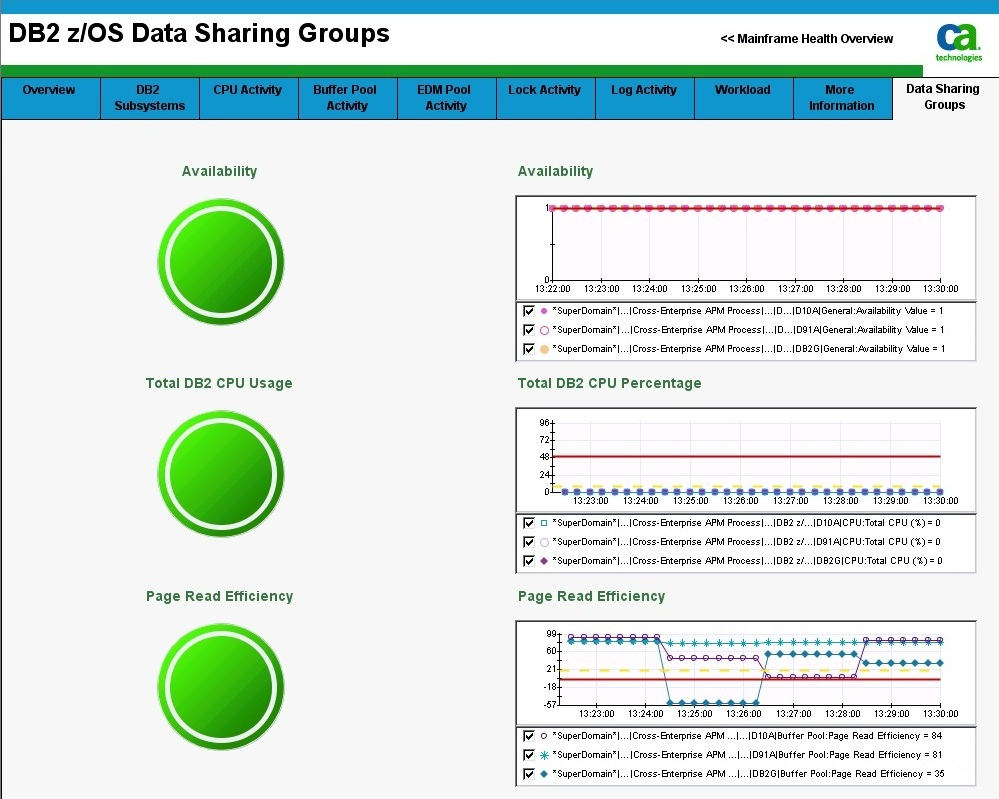Hide the DB2G Page Read Efficiency series
999x799 pixels.
[x=528, y=774]
